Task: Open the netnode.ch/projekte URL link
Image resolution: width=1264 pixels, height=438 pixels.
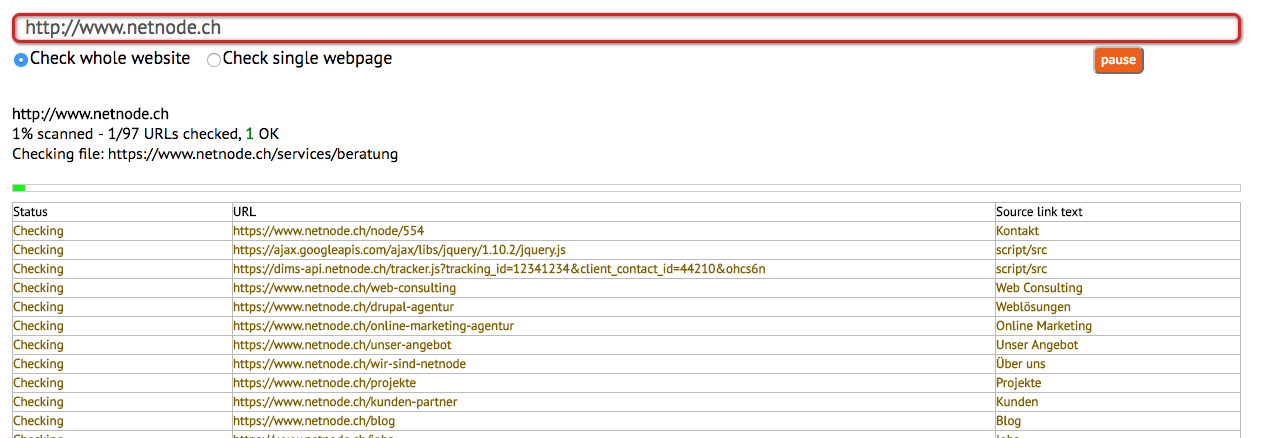Action: 324,383
